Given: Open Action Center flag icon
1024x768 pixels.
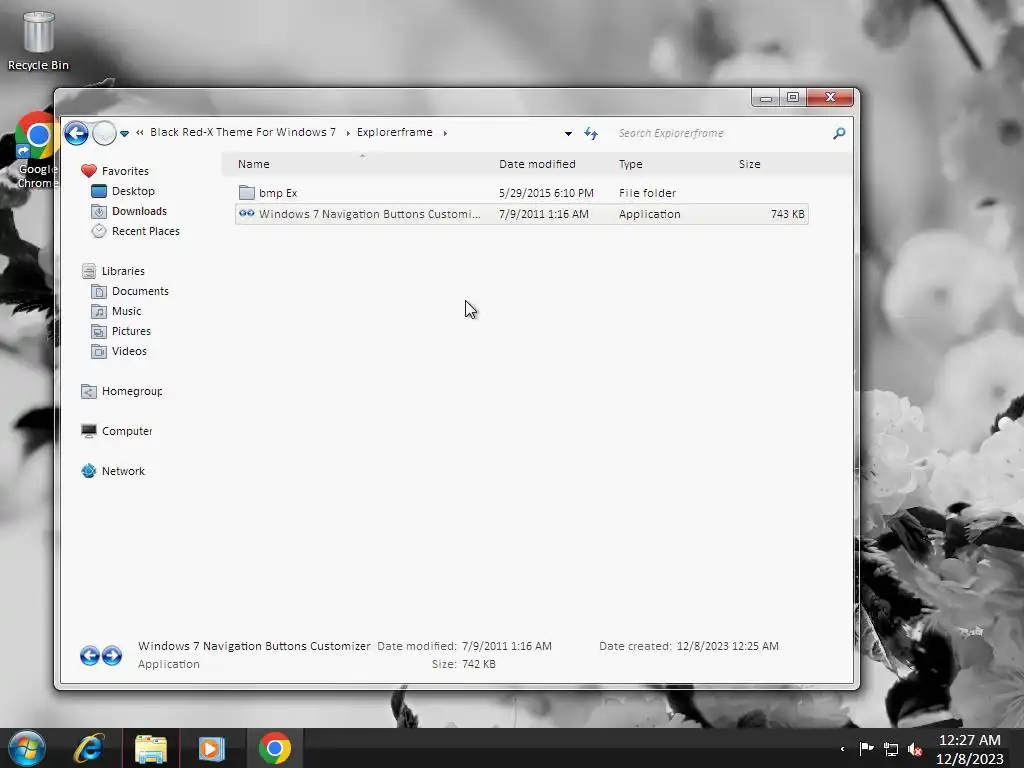Looking at the screenshot, I should point(866,748).
